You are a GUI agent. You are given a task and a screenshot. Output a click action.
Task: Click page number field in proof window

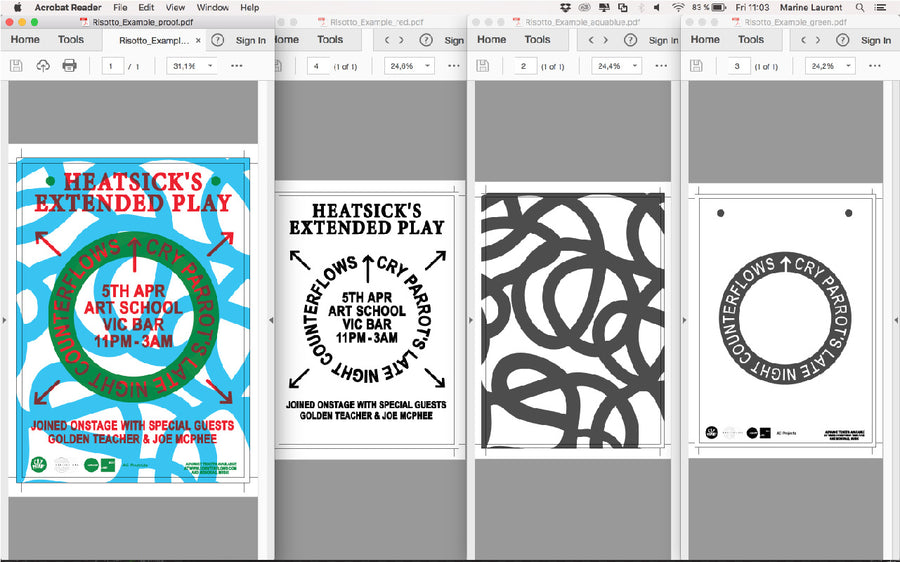tap(112, 66)
